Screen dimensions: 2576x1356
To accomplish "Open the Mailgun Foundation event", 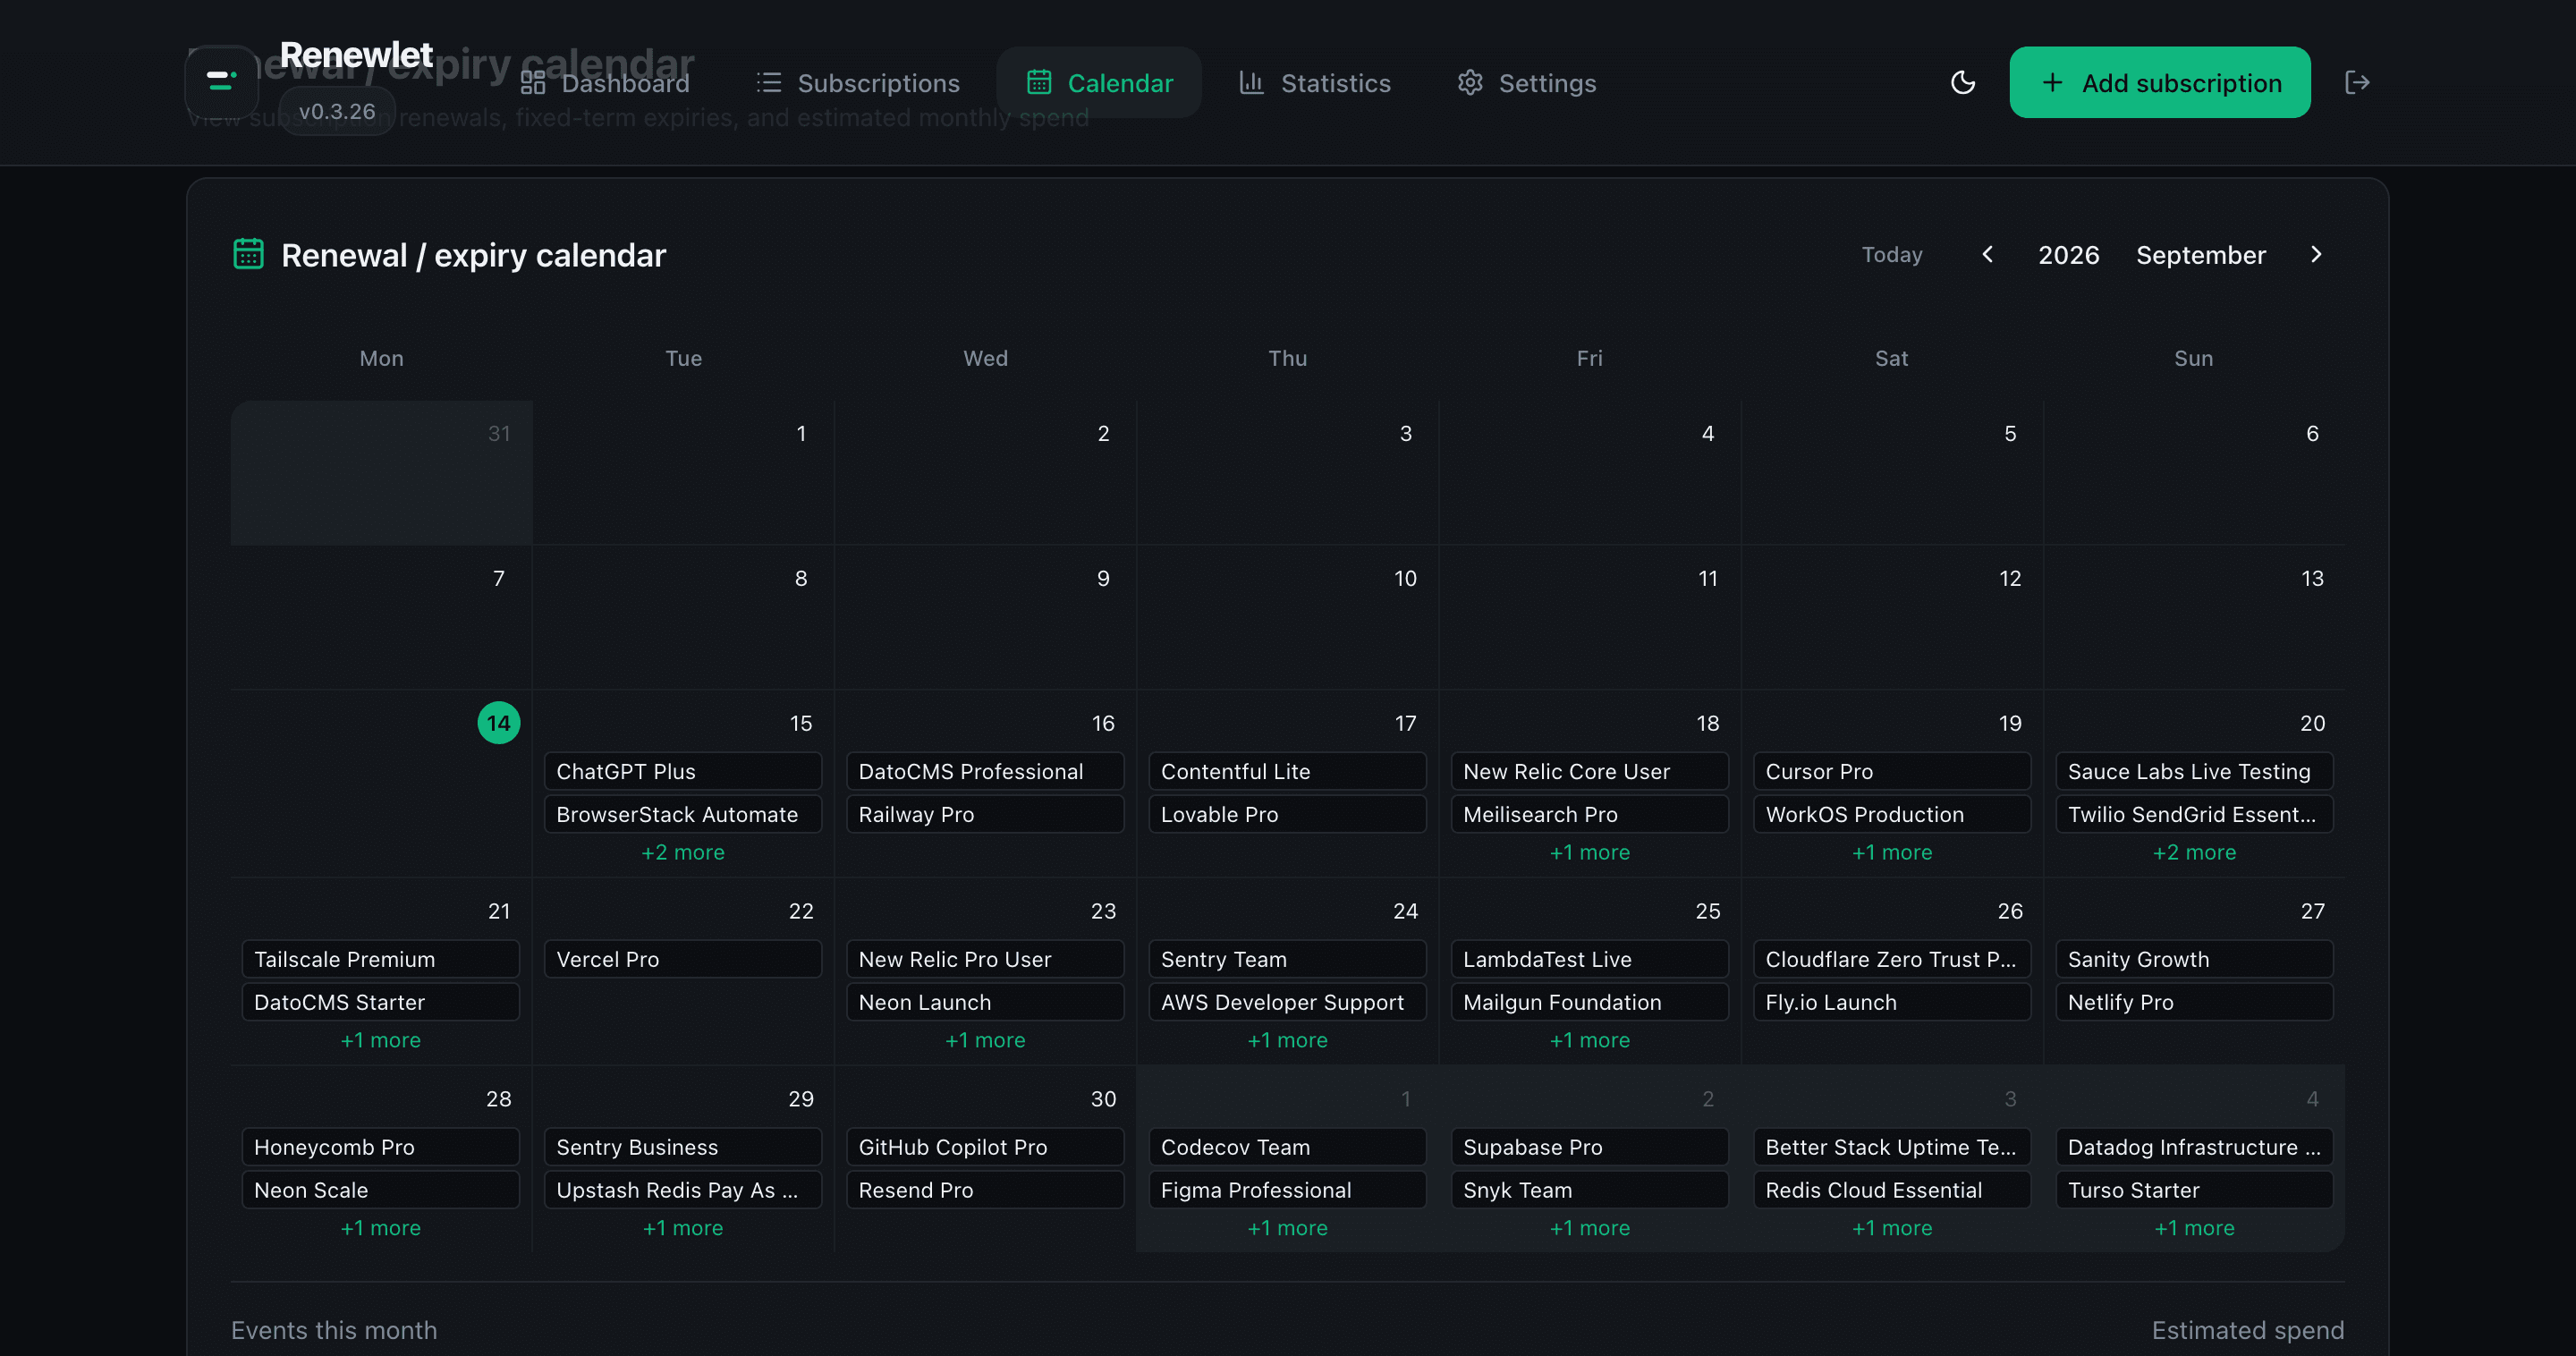I will tap(1589, 1002).
